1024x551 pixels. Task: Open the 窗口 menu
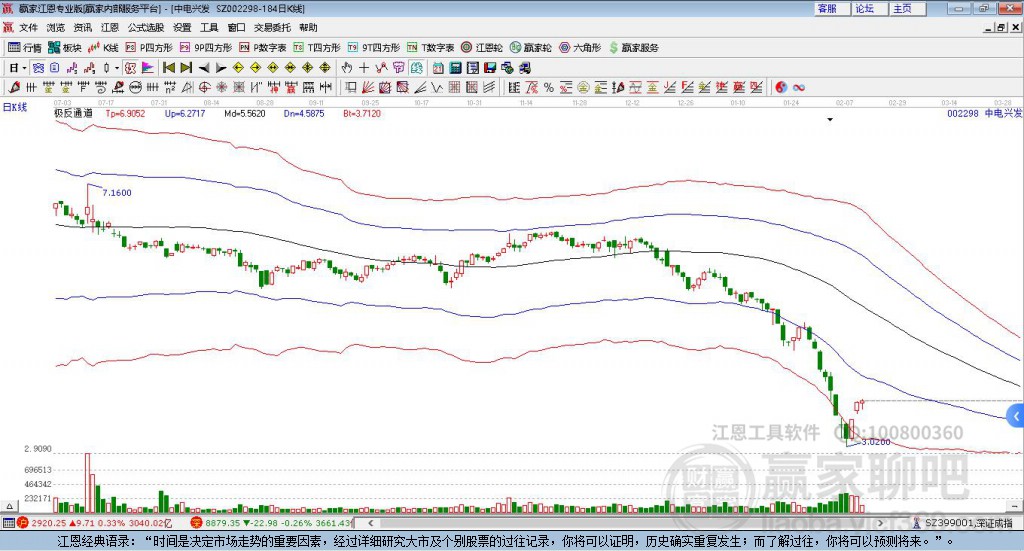coord(236,27)
